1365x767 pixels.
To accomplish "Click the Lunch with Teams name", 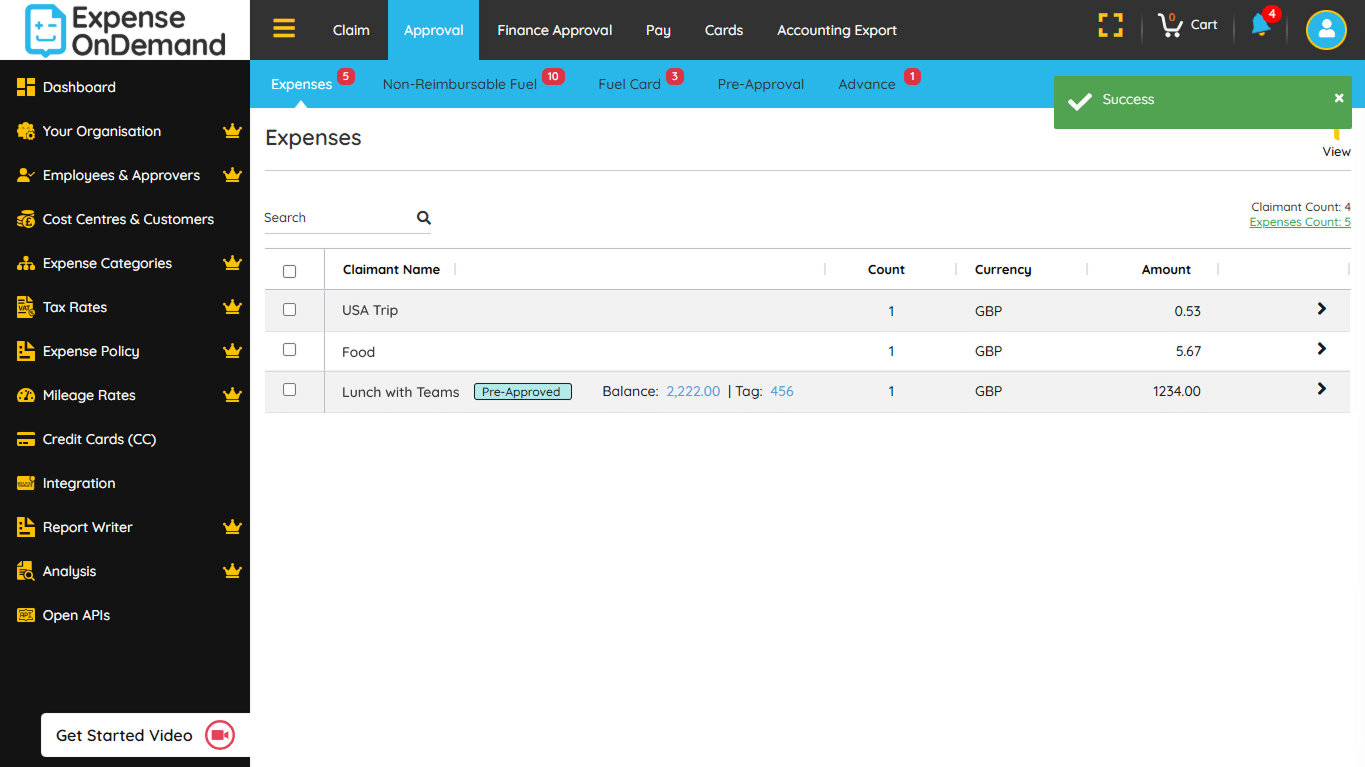I will 401,392.
